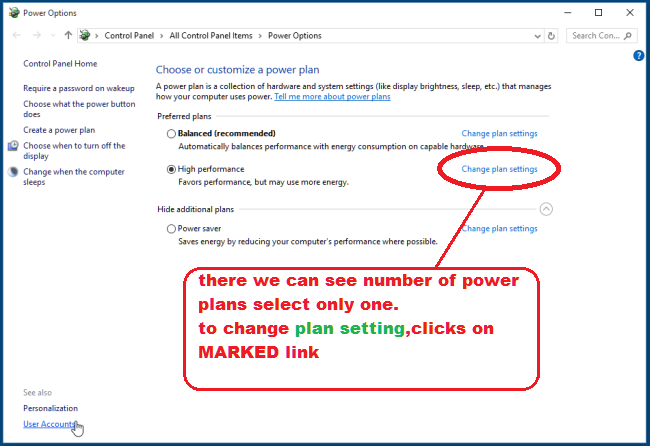Change plan settings for Power saver
This screenshot has width=650, height=446.
500,229
